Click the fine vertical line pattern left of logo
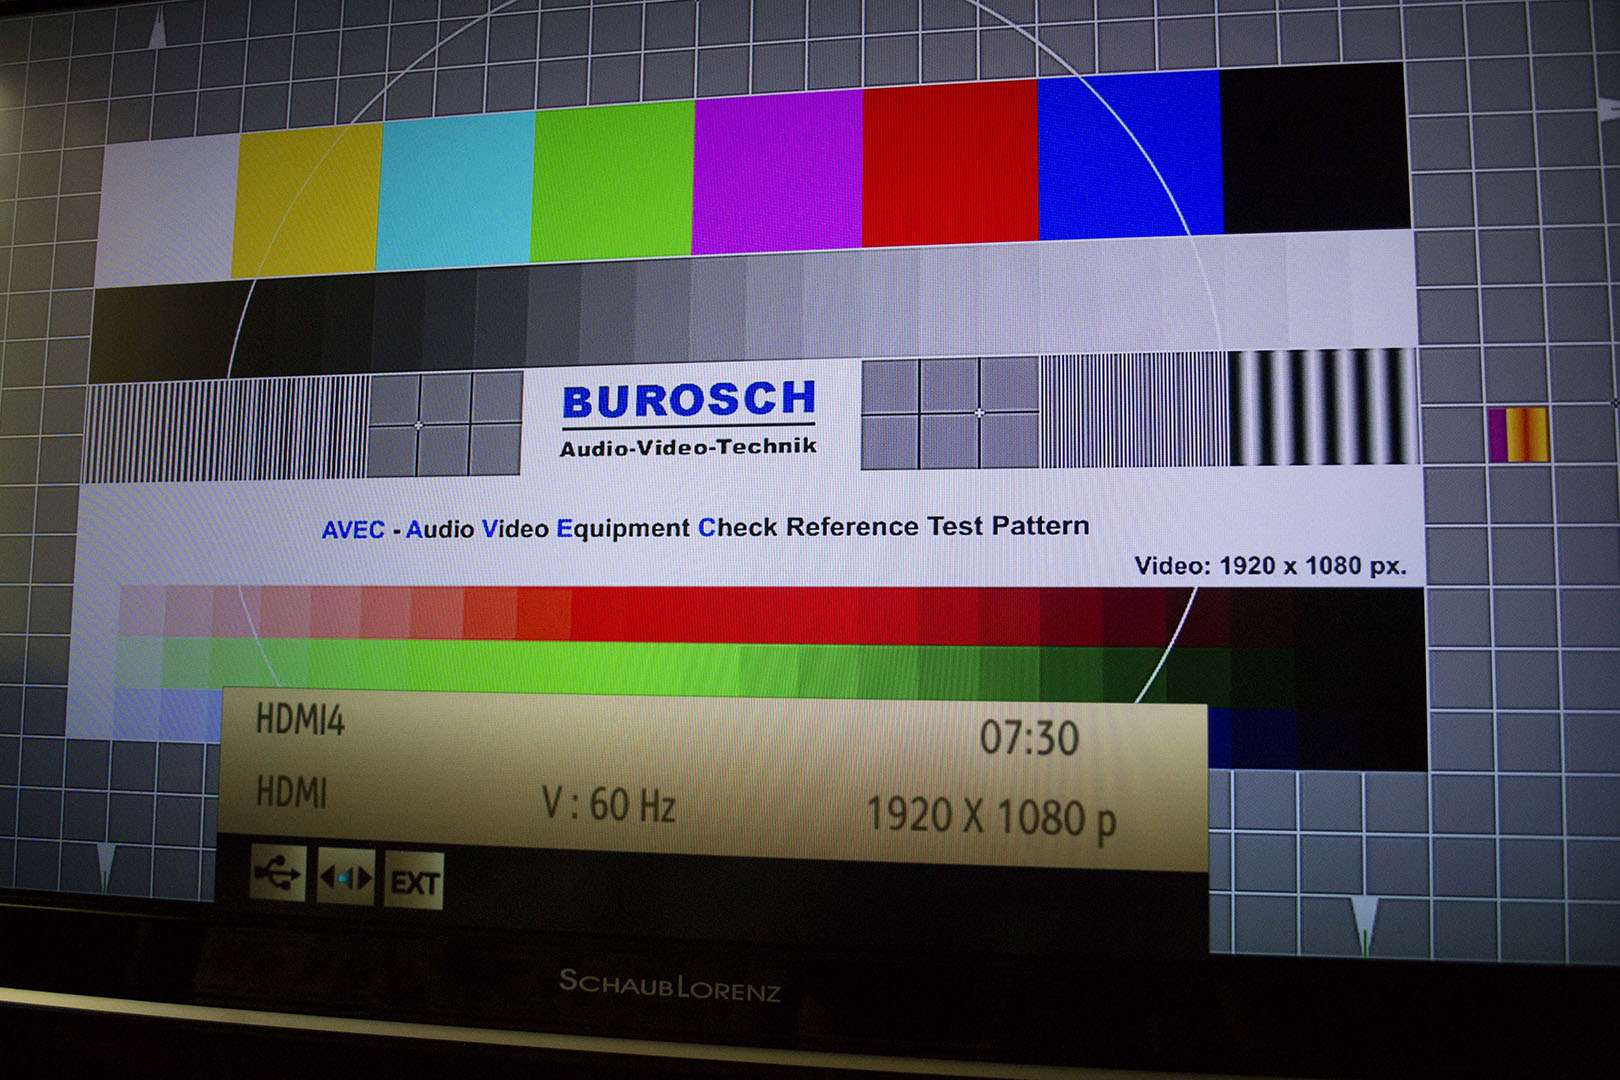This screenshot has height=1080, width=1620. [x=227, y=428]
